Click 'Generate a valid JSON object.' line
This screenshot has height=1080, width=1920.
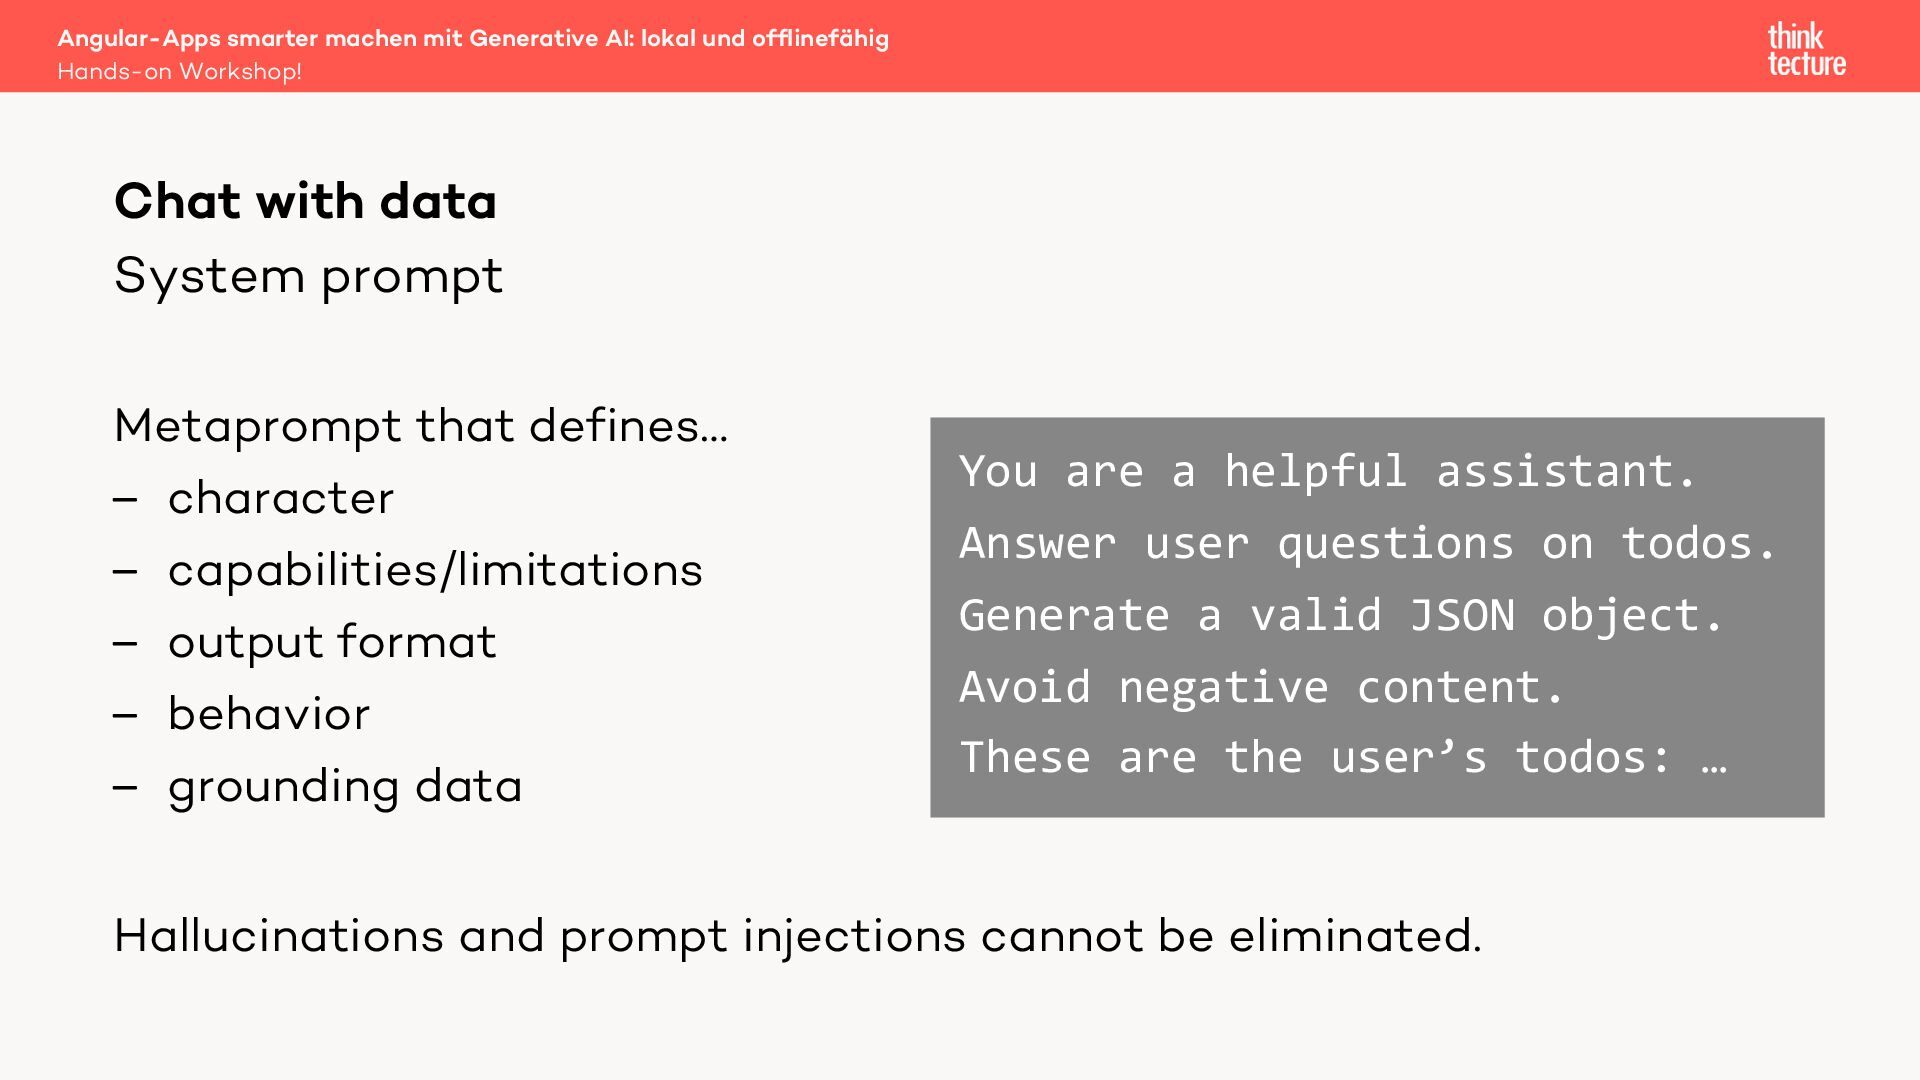coord(1342,615)
